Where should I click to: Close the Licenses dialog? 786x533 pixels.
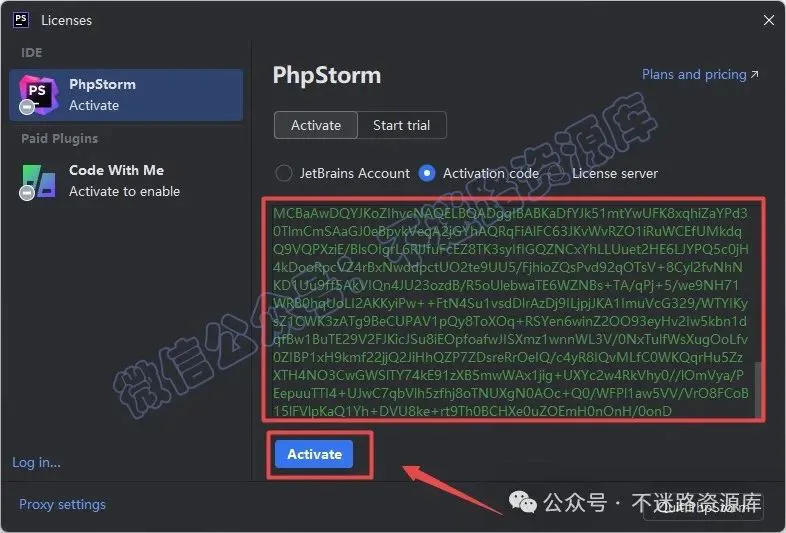tap(769, 20)
